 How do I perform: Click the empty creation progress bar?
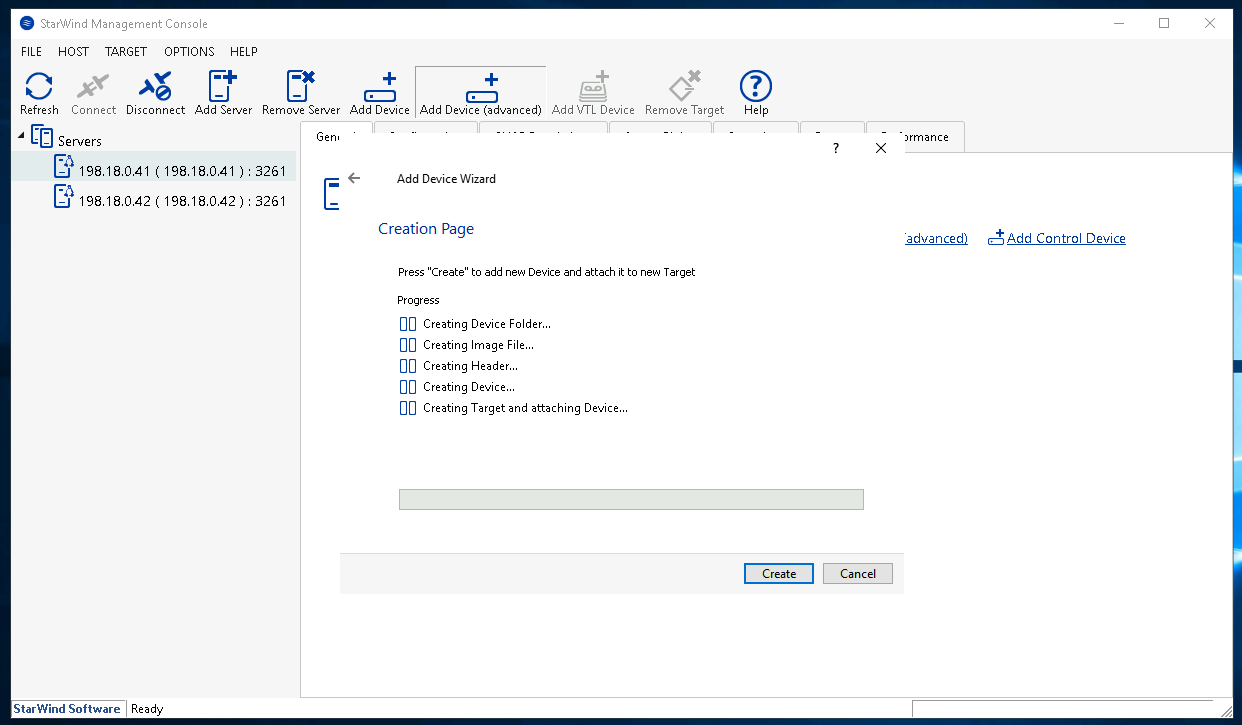(x=630, y=499)
